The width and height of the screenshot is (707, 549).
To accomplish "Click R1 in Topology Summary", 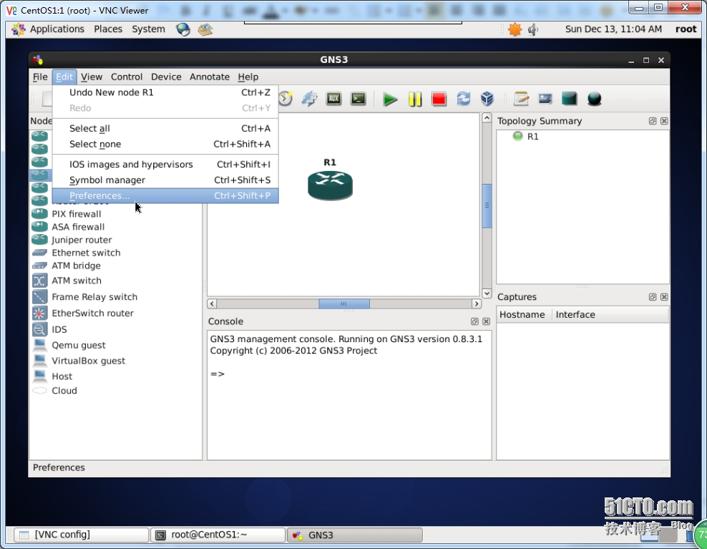I will coord(533,137).
